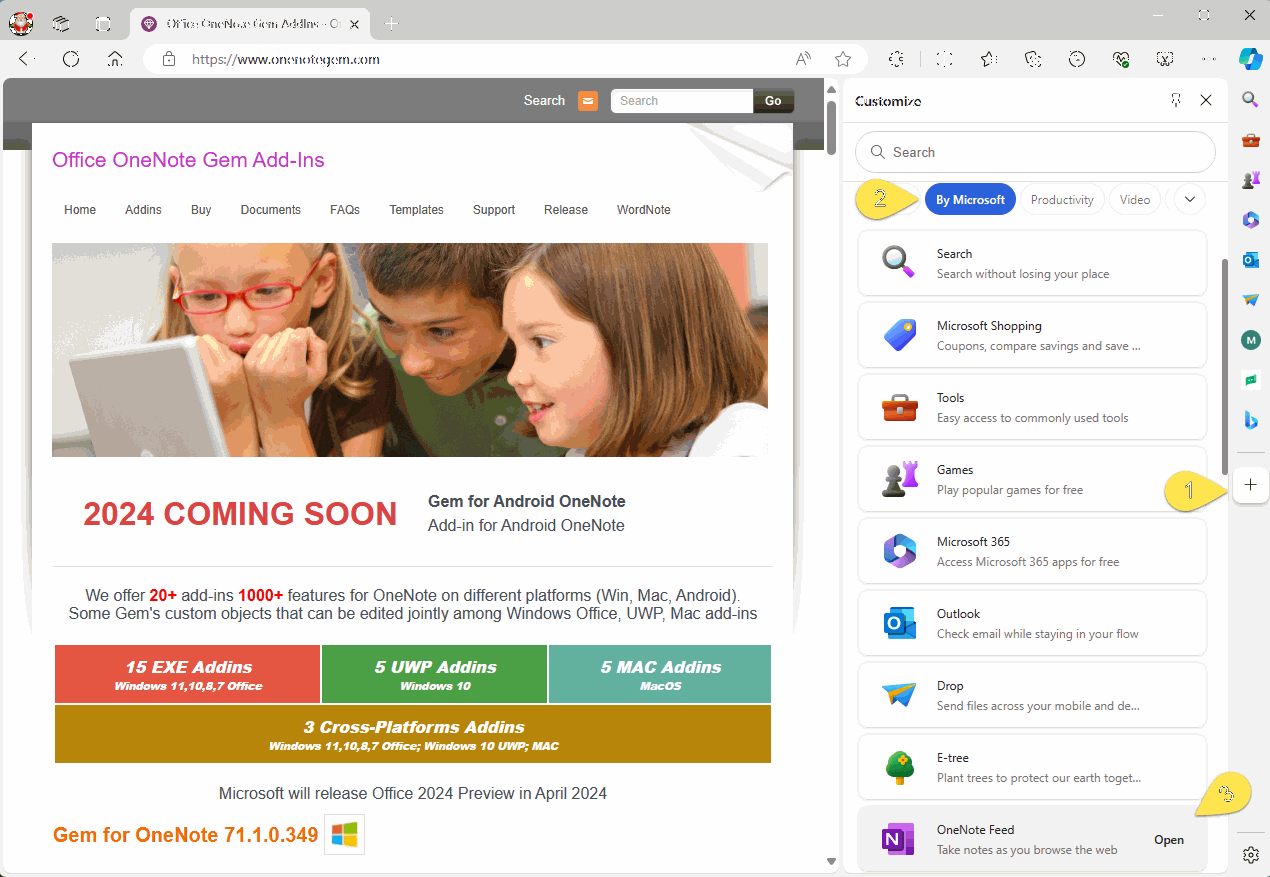Open the Addins navigation link
This screenshot has width=1270, height=877.
143,210
